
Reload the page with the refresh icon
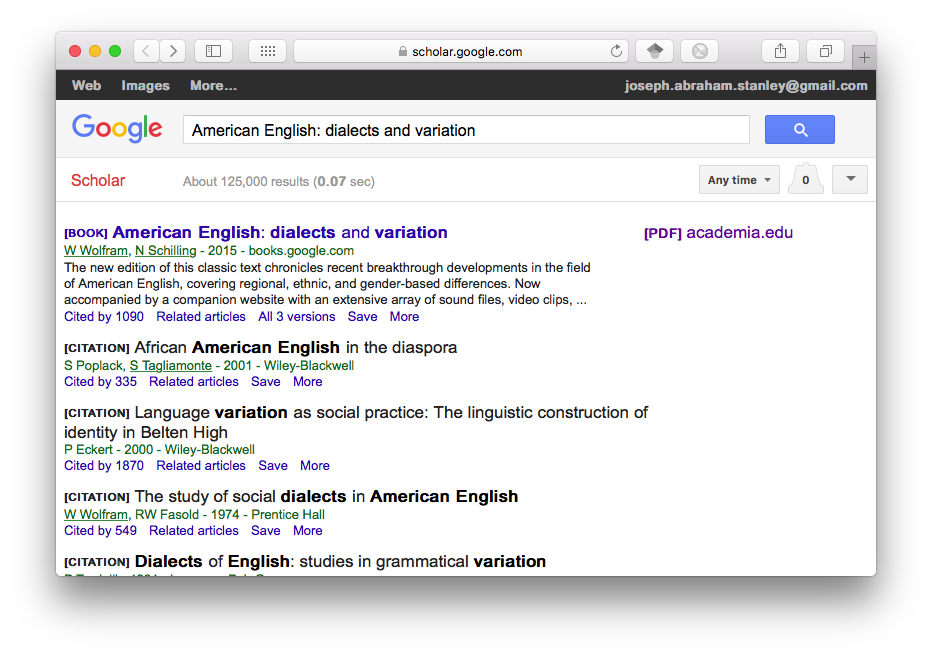pos(616,51)
